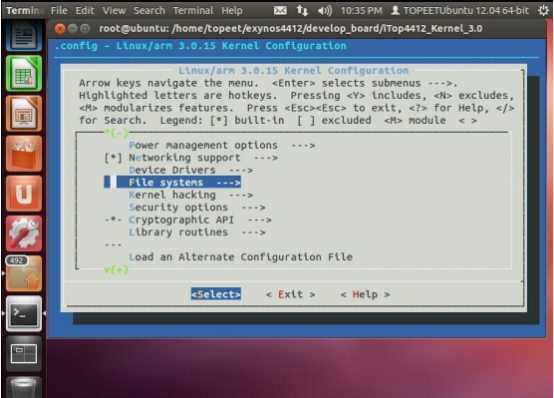Expand Power management options submenu
Image resolution: width=554 pixels, height=398 pixels.
(x=222, y=145)
